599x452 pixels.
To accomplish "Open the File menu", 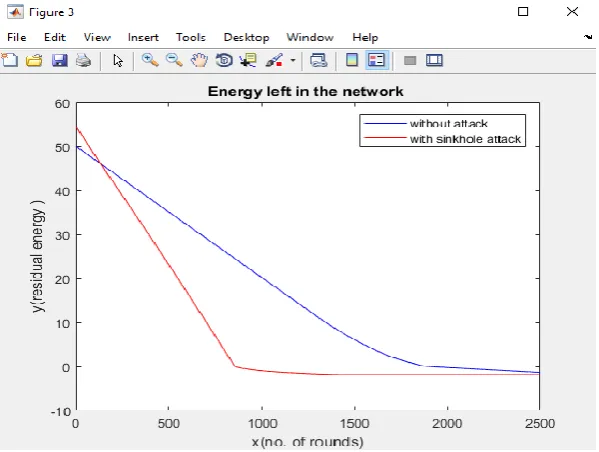I will coord(17,37).
